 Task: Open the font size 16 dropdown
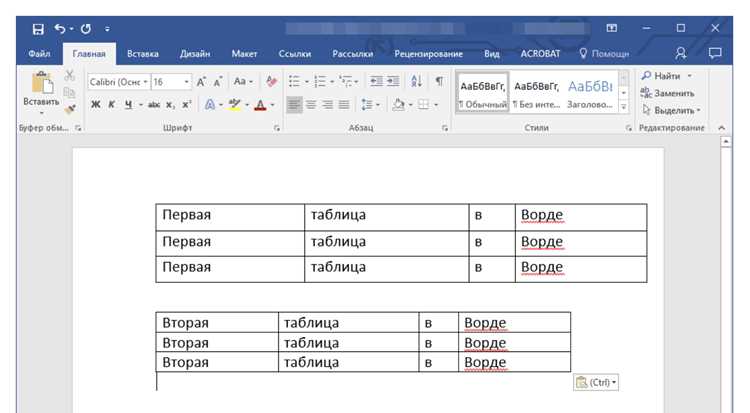171,82
